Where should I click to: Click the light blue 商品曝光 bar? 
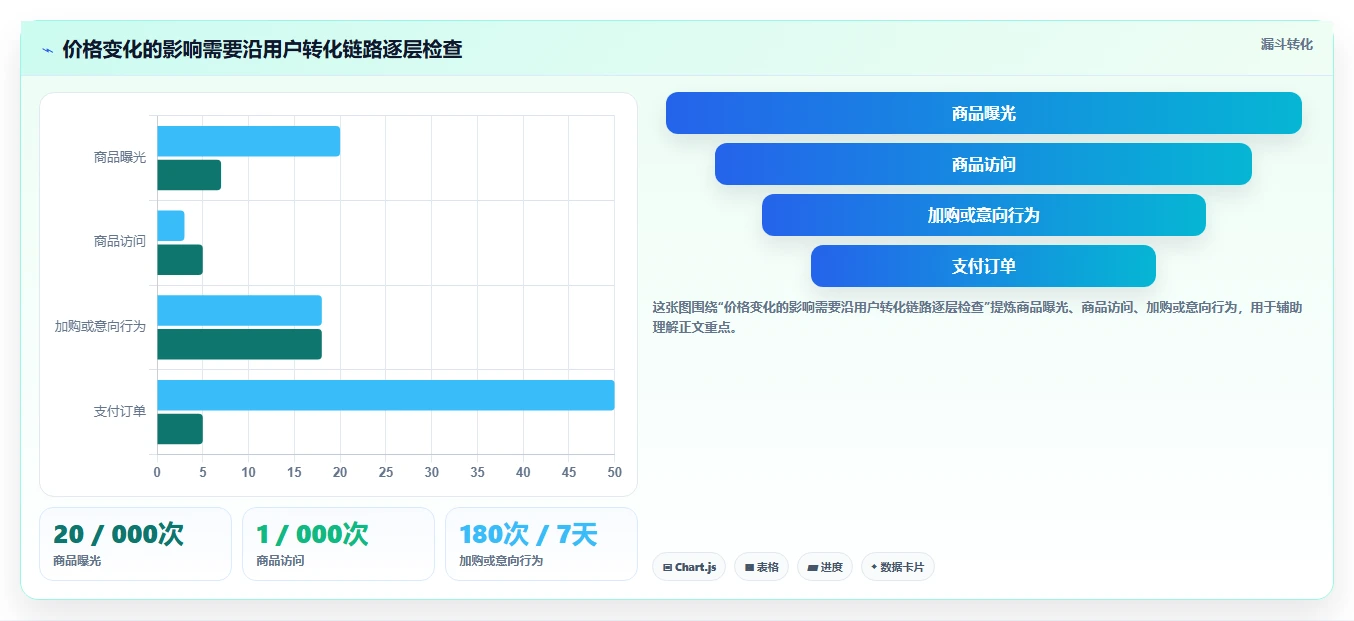click(248, 141)
